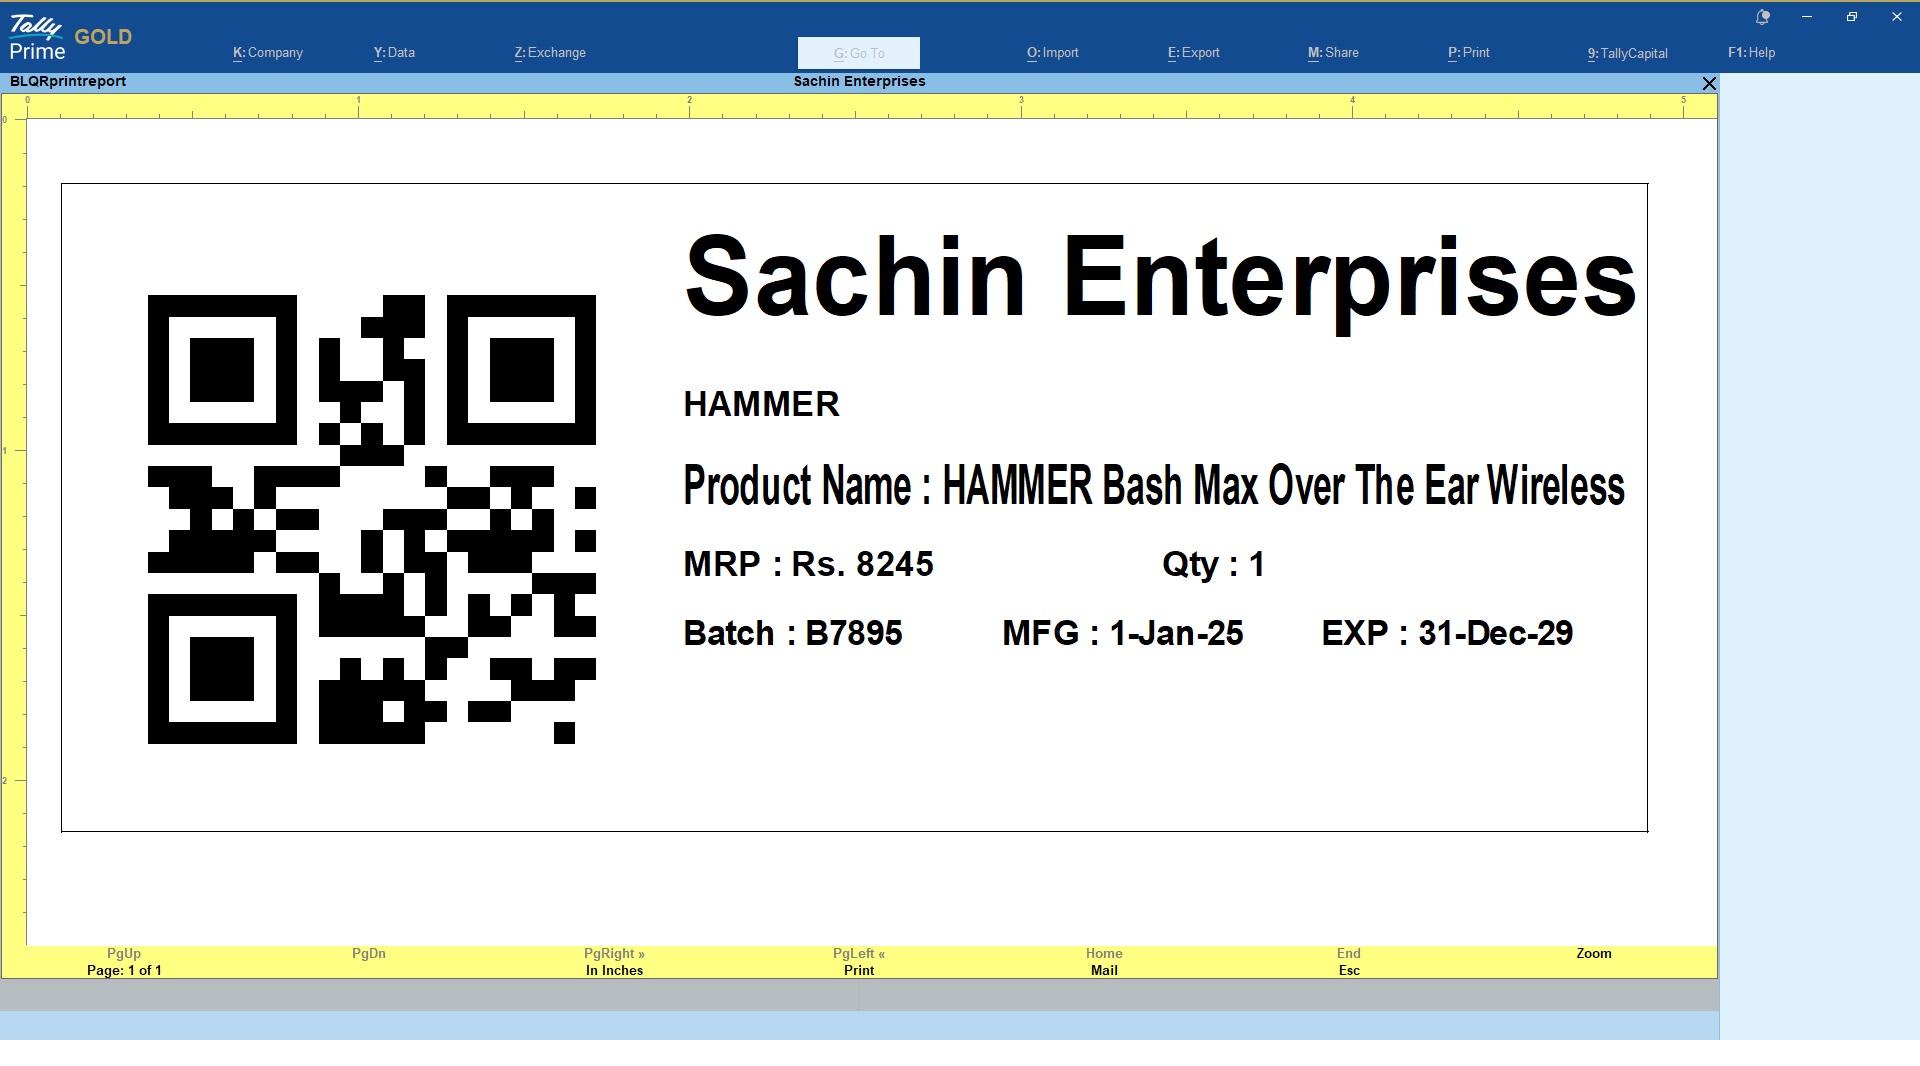The image size is (1920, 1066).
Task: Open the Import menu
Action: point(1052,53)
